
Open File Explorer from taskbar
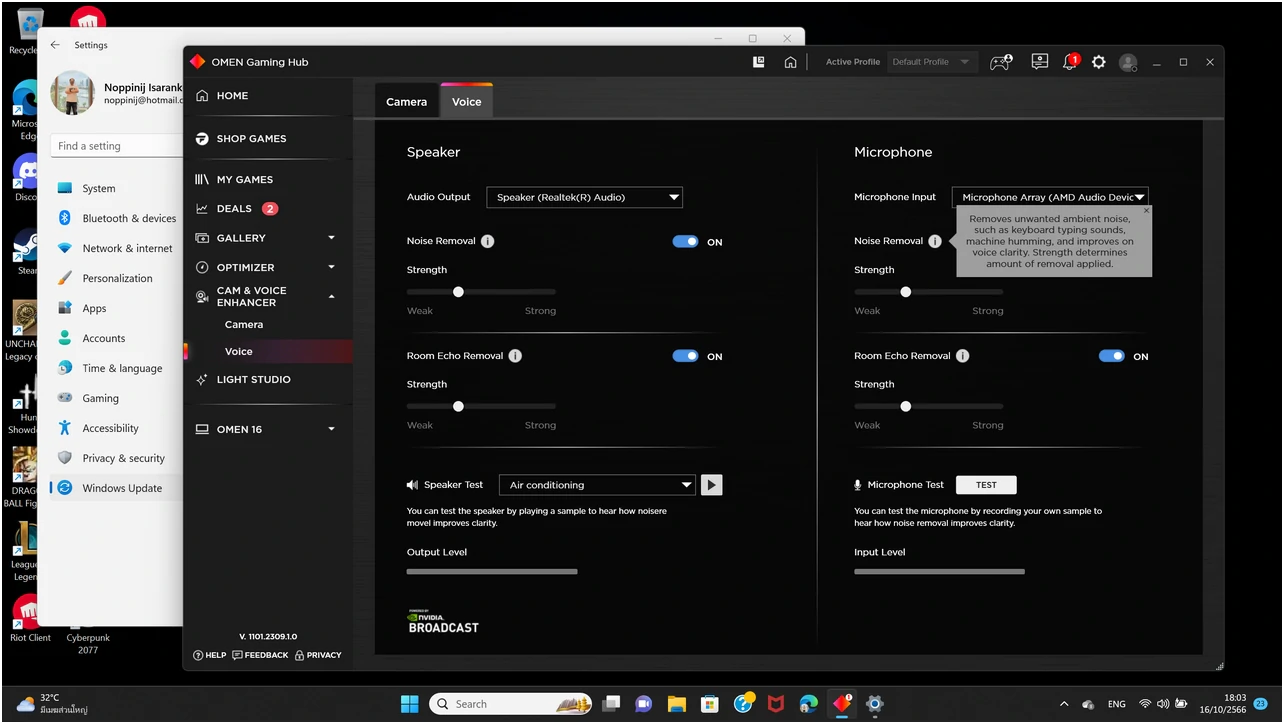click(x=676, y=704)
